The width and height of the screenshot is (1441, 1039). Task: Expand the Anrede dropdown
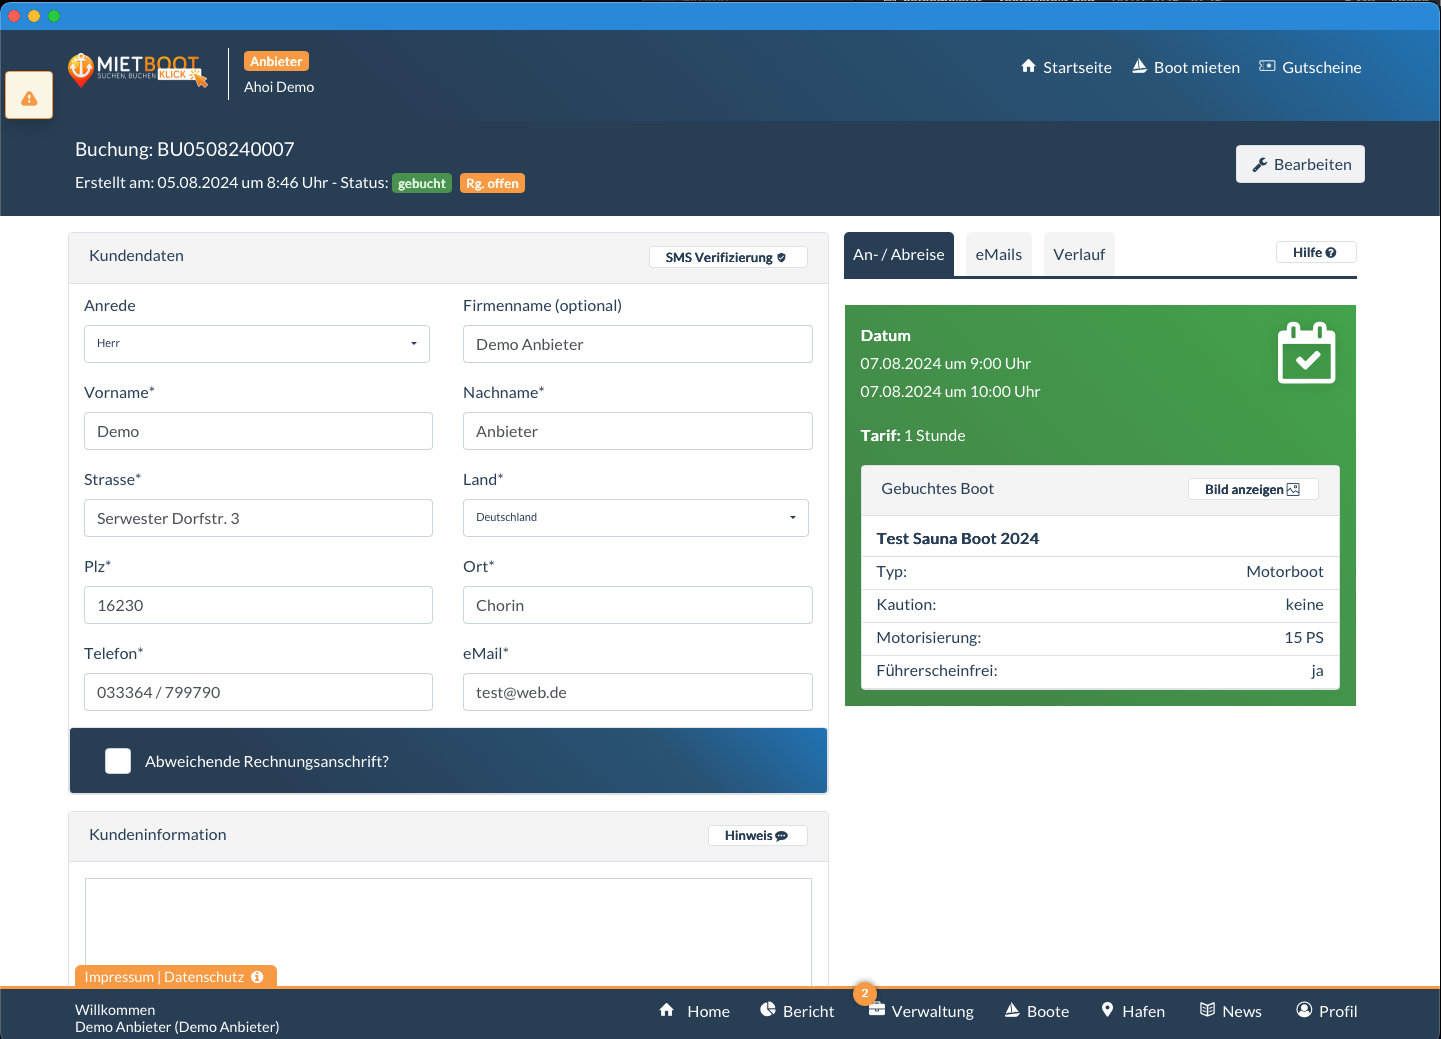coord(257,344)
